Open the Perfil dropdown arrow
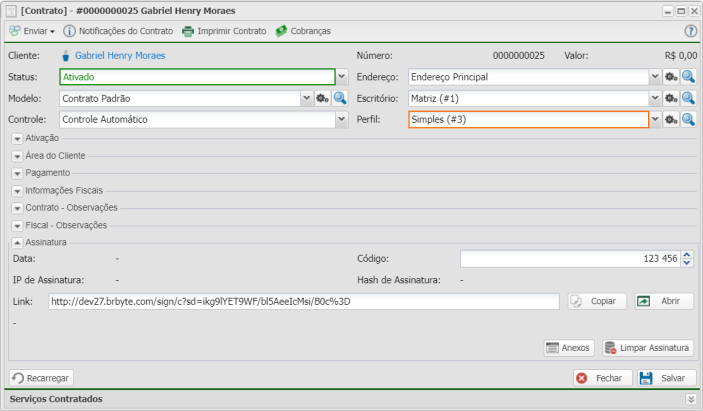Screen dimensions: 703x411 pyautogui.click(x=655, y=119)
